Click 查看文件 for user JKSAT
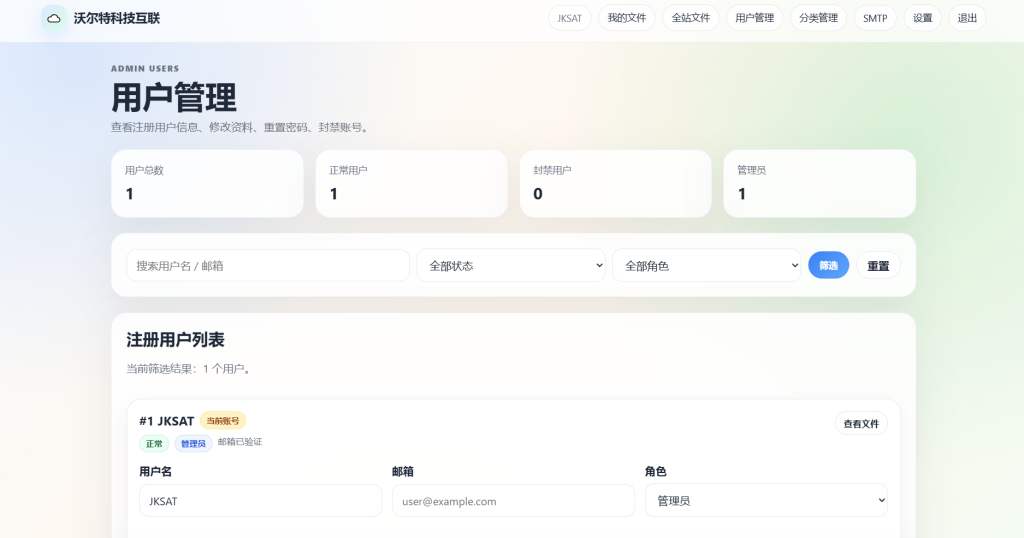 pos(861,424)
